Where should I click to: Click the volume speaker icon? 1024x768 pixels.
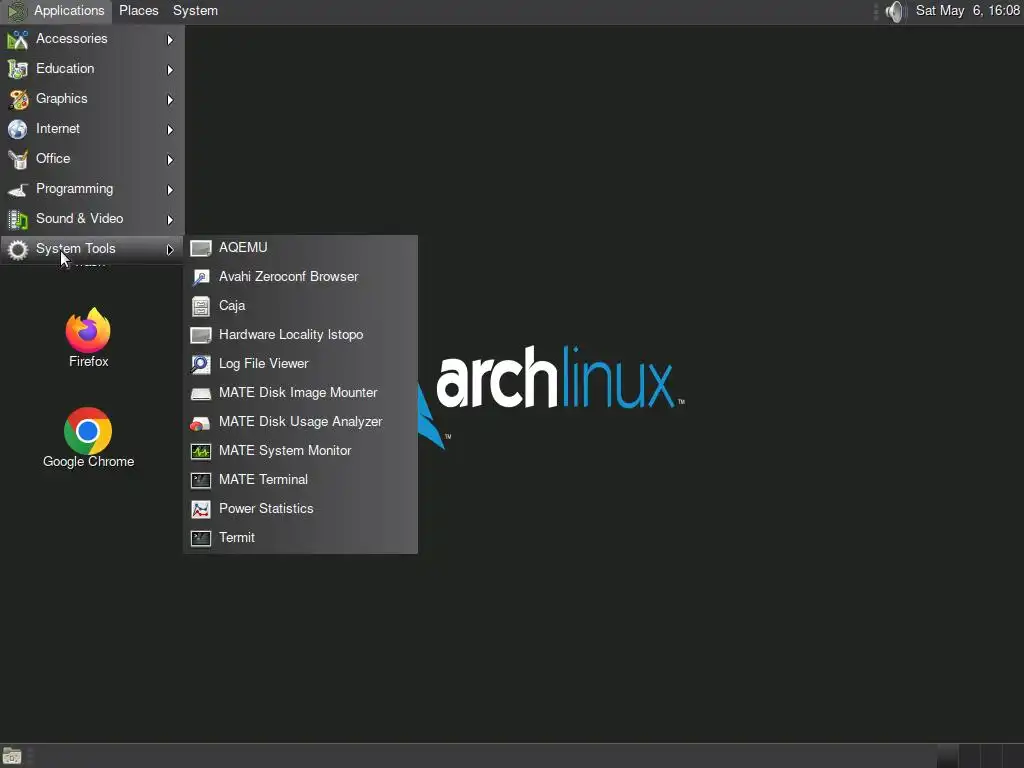click(895, 11)
